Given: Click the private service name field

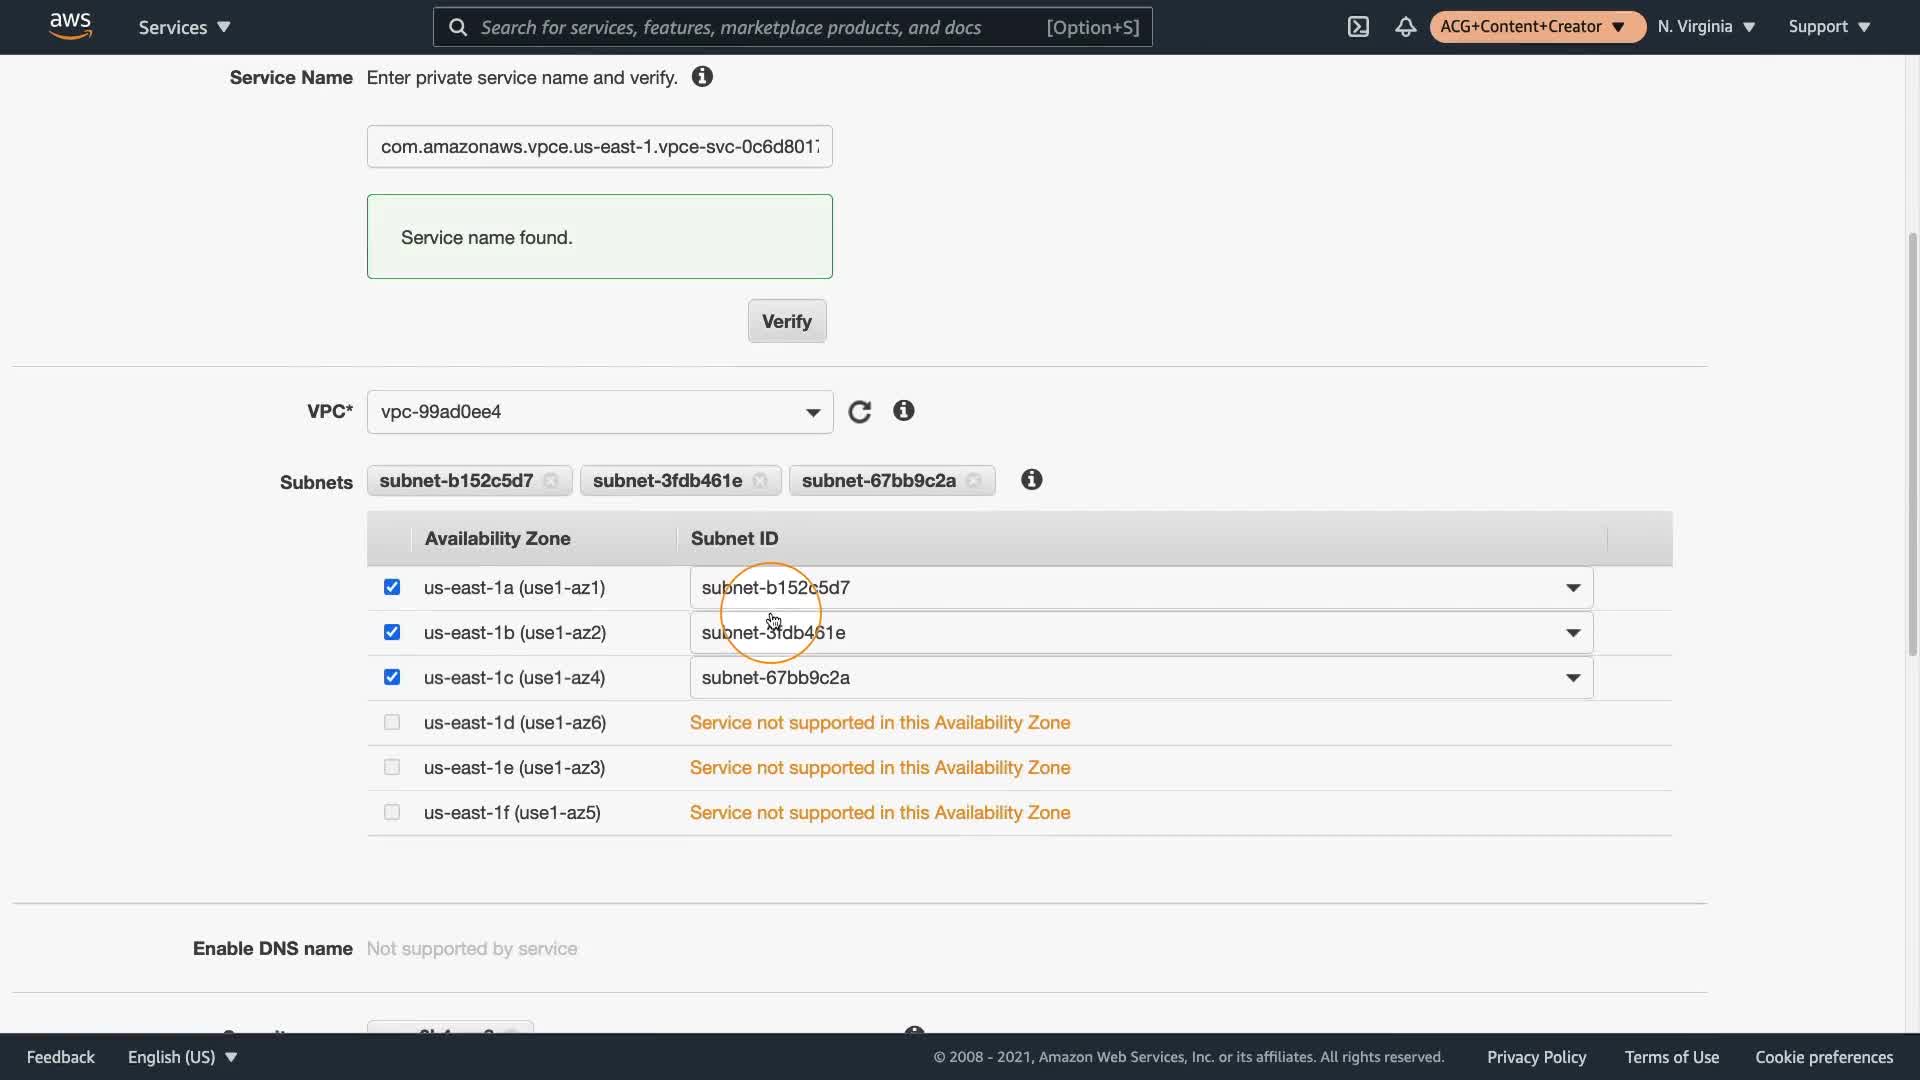Looking at the screenshot, I should [x=599, y=147].
